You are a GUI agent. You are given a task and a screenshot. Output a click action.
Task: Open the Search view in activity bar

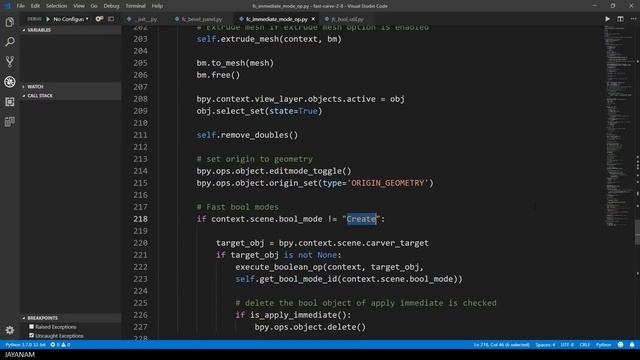pyautogui.click(x=10, y=42)
